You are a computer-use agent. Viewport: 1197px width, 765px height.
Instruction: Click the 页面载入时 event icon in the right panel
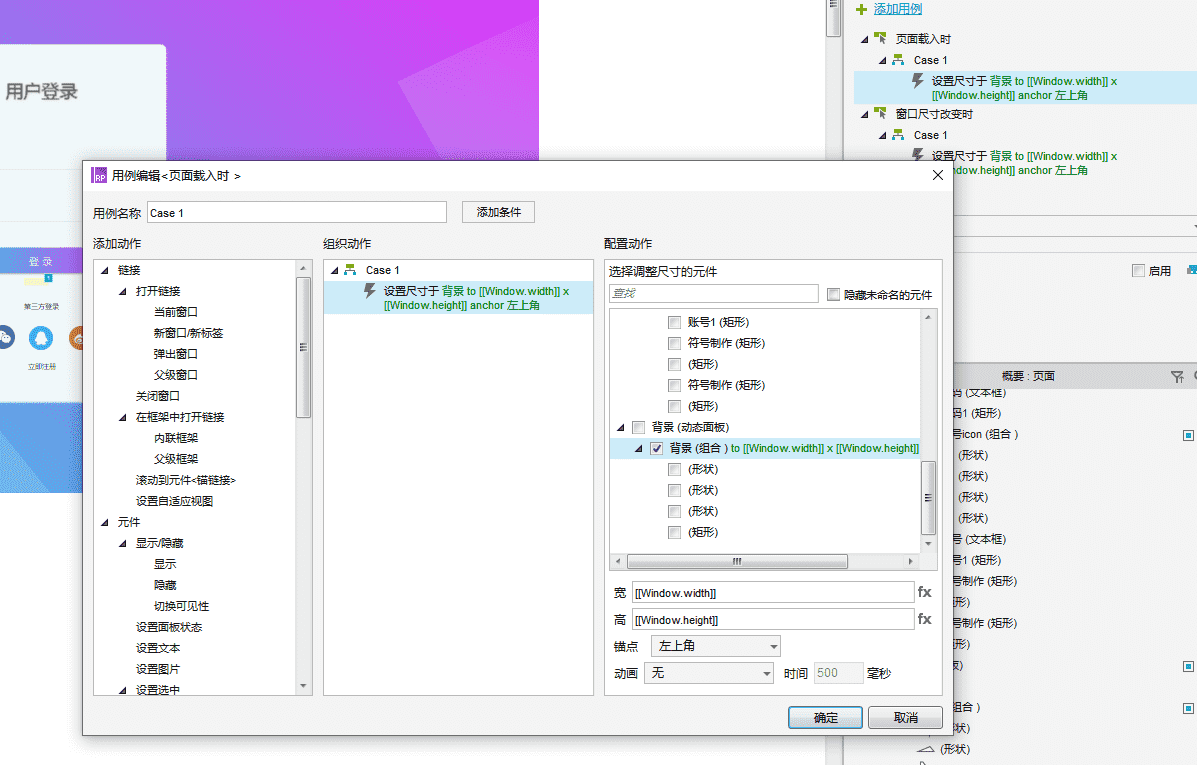[x=880, y=39]
